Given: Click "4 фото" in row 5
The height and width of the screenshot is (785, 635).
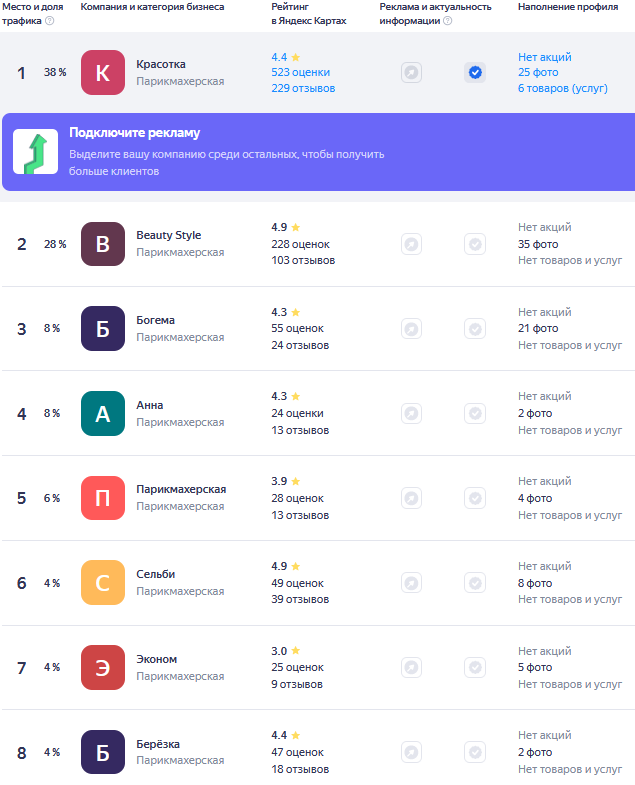Looking at the screenshot, I should pos(535,498).
